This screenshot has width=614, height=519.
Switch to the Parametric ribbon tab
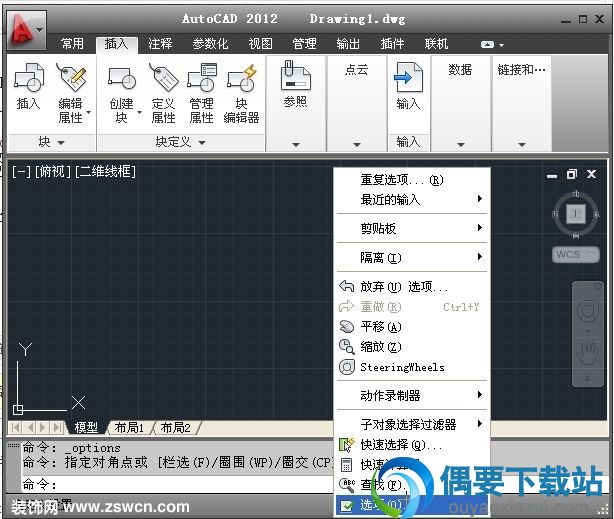[210, 43]
